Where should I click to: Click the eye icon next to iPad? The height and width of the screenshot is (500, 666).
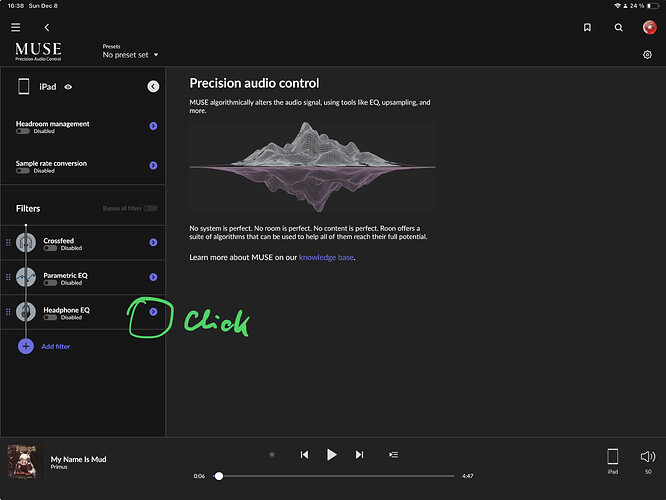[68, 87]
